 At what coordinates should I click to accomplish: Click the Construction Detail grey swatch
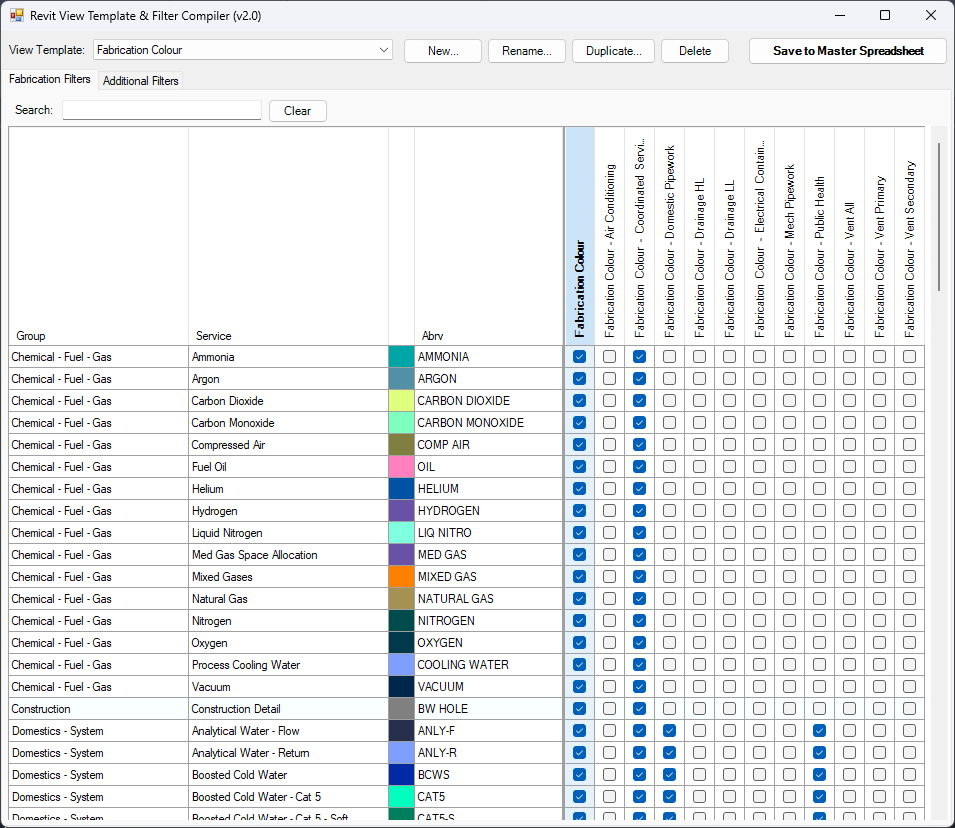pos(401,709)
